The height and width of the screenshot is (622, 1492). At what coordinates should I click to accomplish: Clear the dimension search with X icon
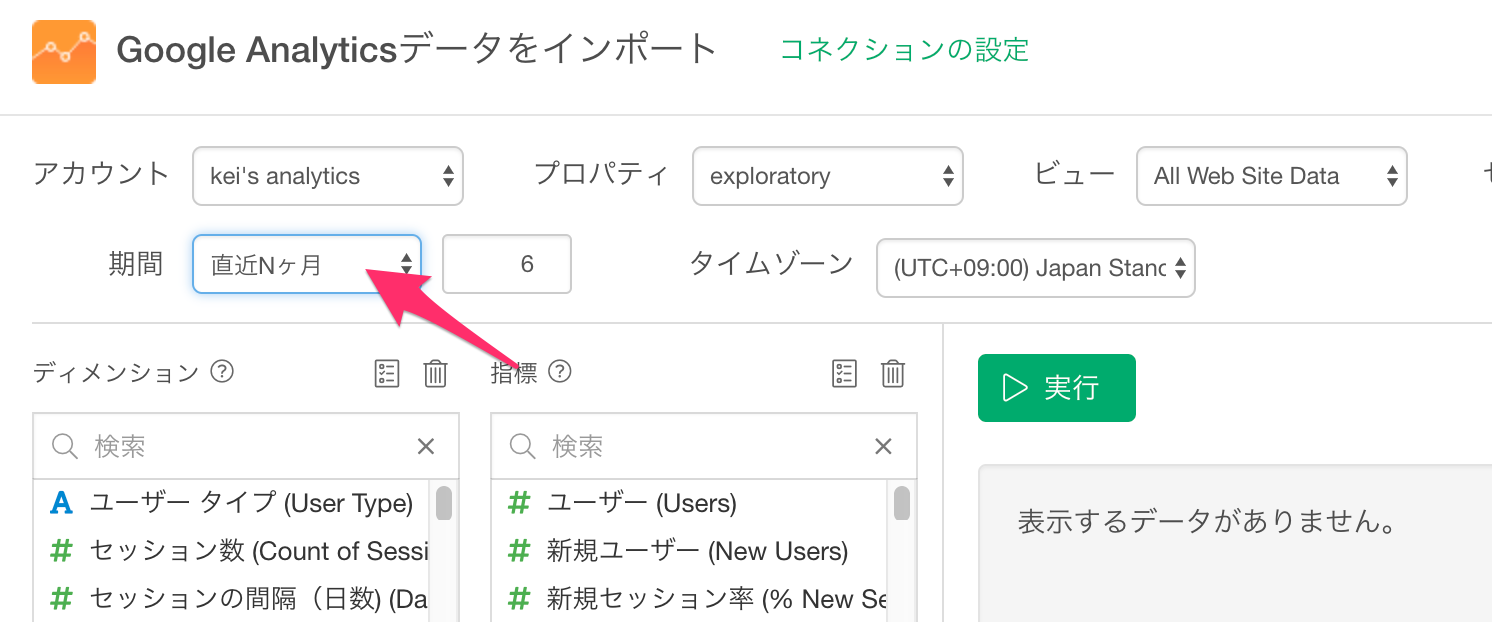click(x=426, y=446)
